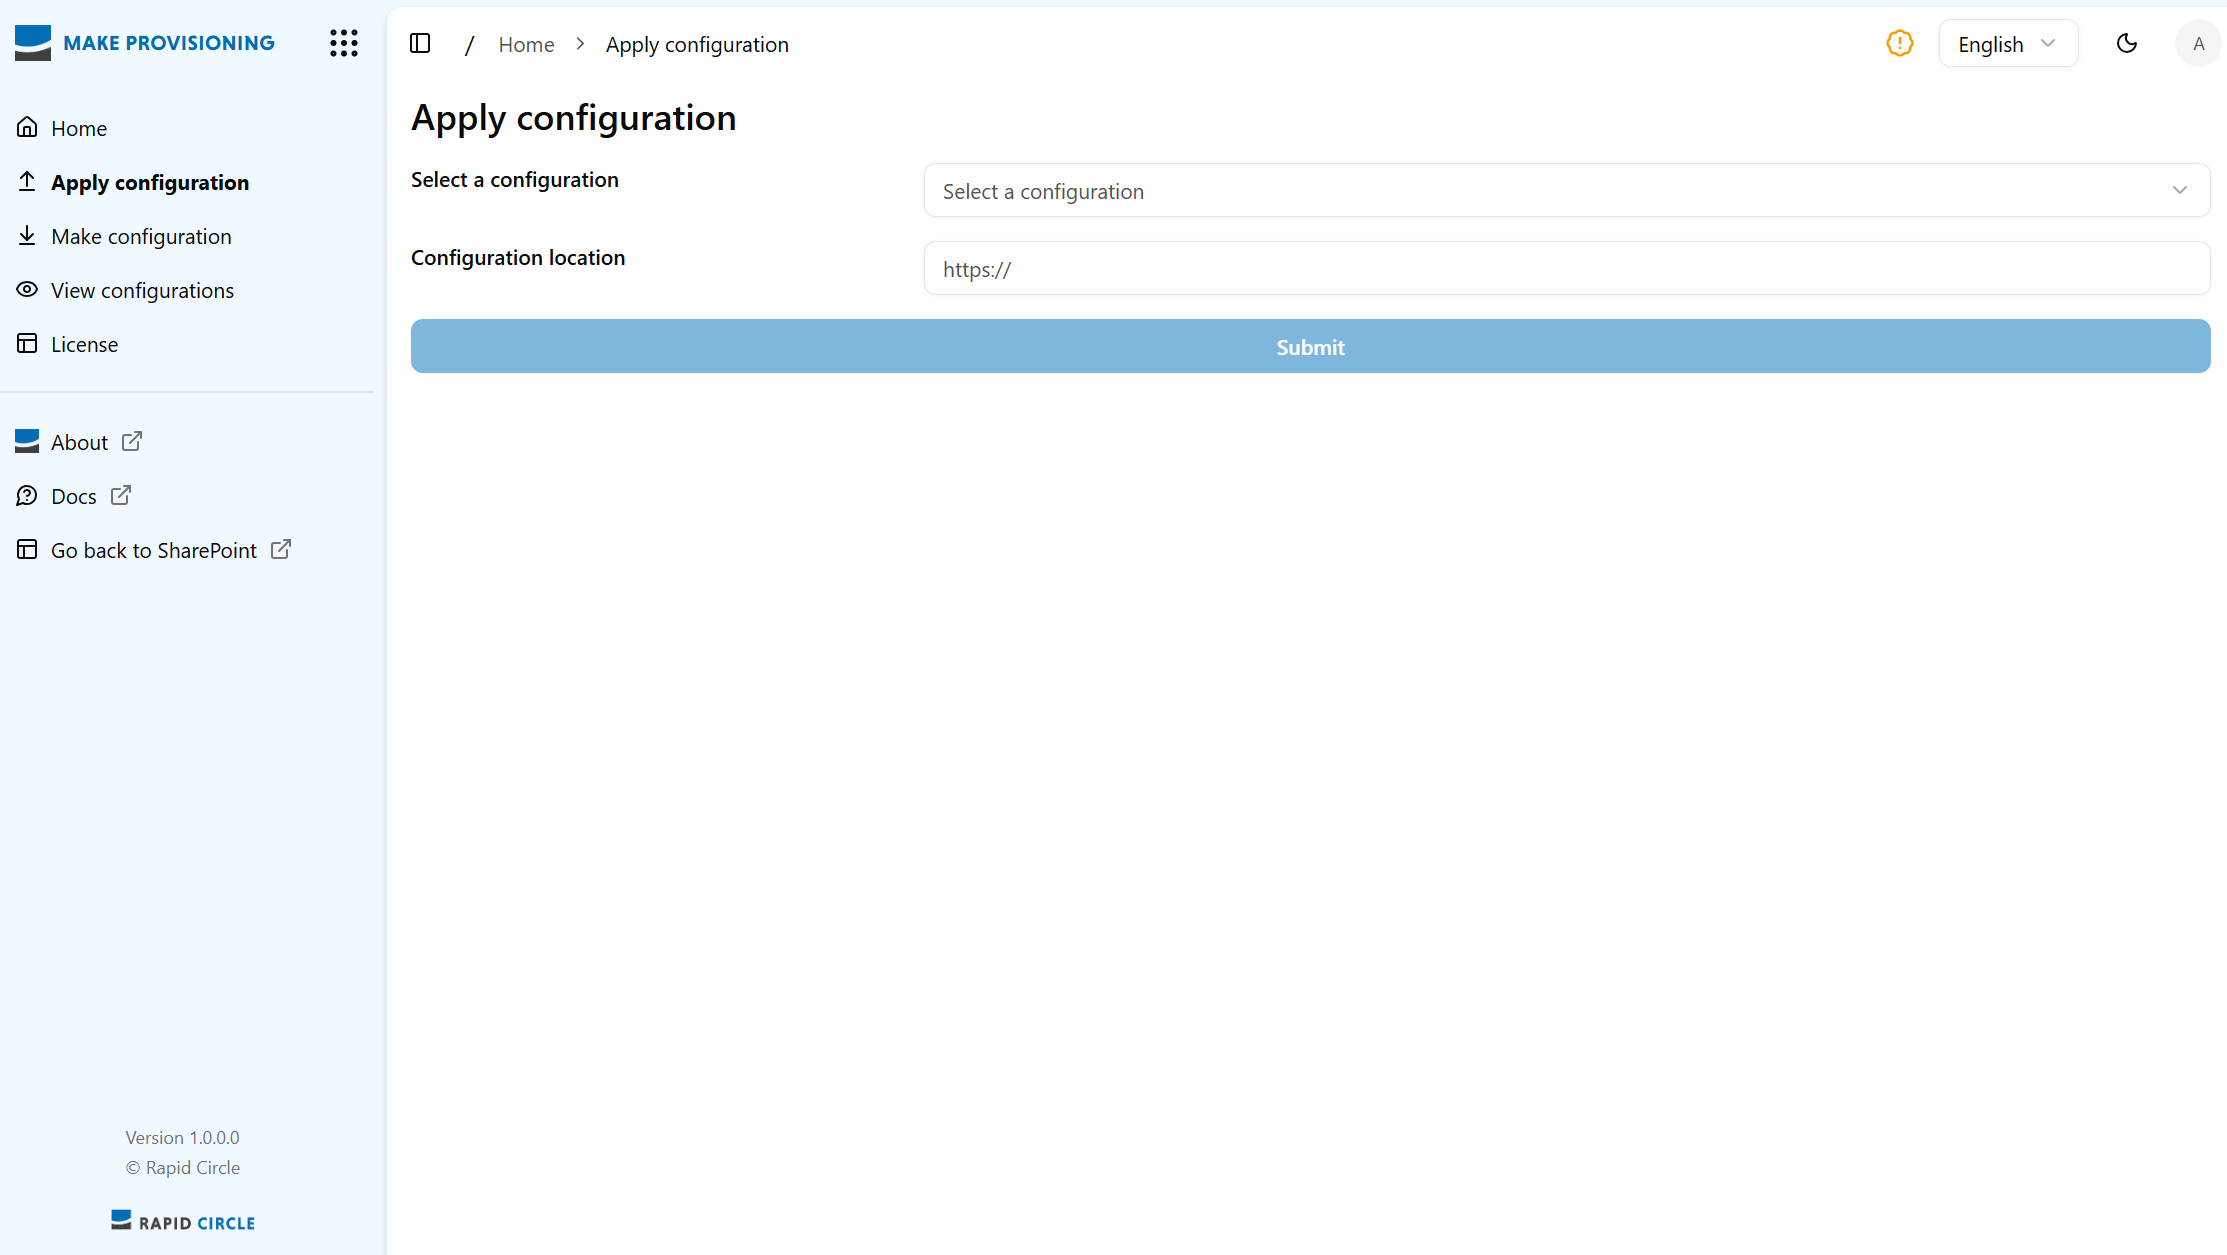Viewport: 2227px width, 1255px height.
Task: Click the Home house icon in sidebar
Action: tap(28, 127)
